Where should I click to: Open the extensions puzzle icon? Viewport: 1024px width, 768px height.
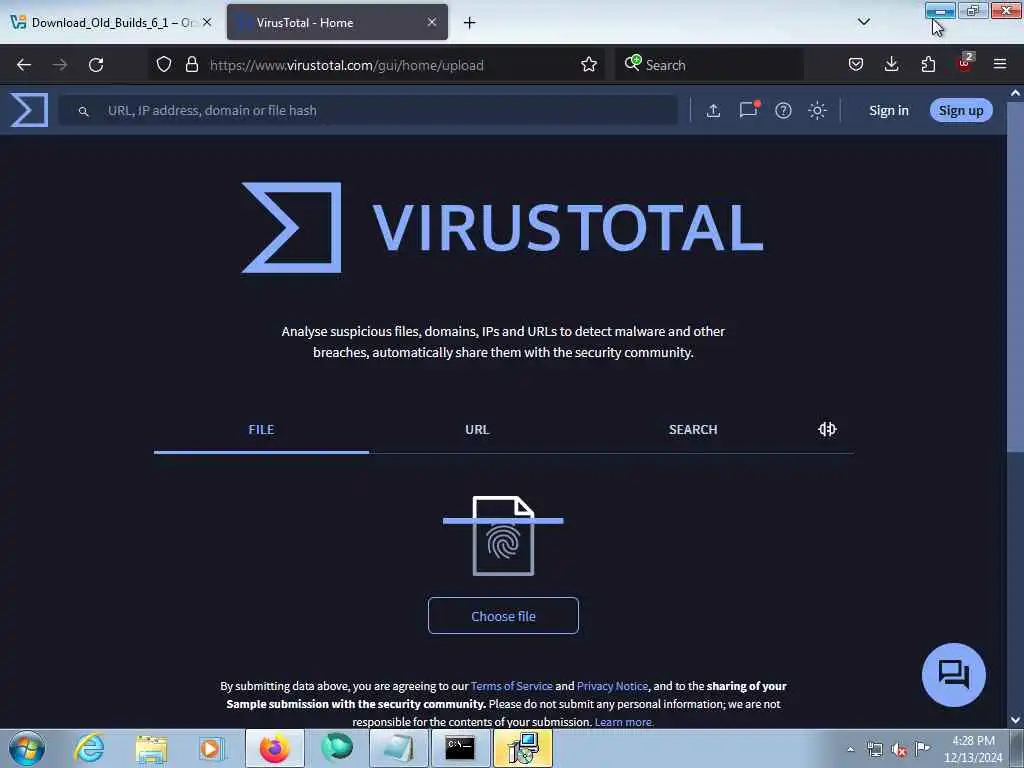[928, 64]
